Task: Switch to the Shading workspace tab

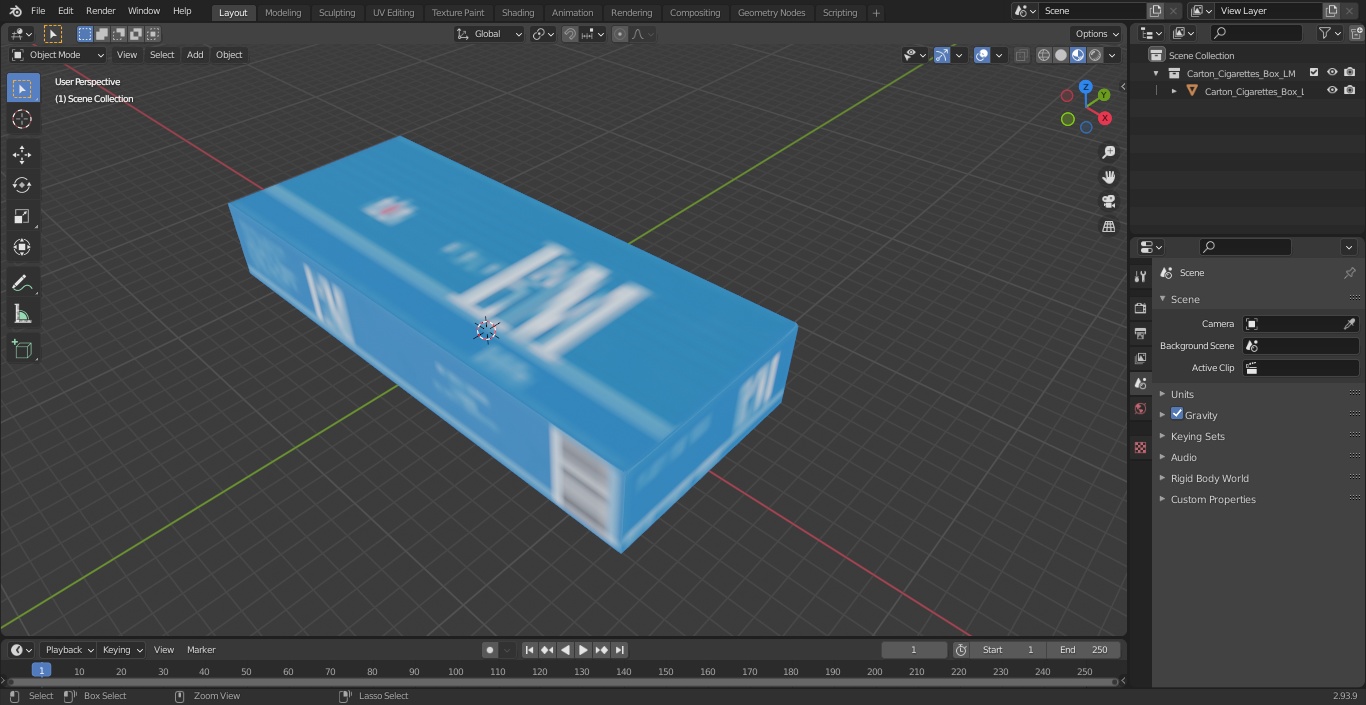Action: coord(518,12)
